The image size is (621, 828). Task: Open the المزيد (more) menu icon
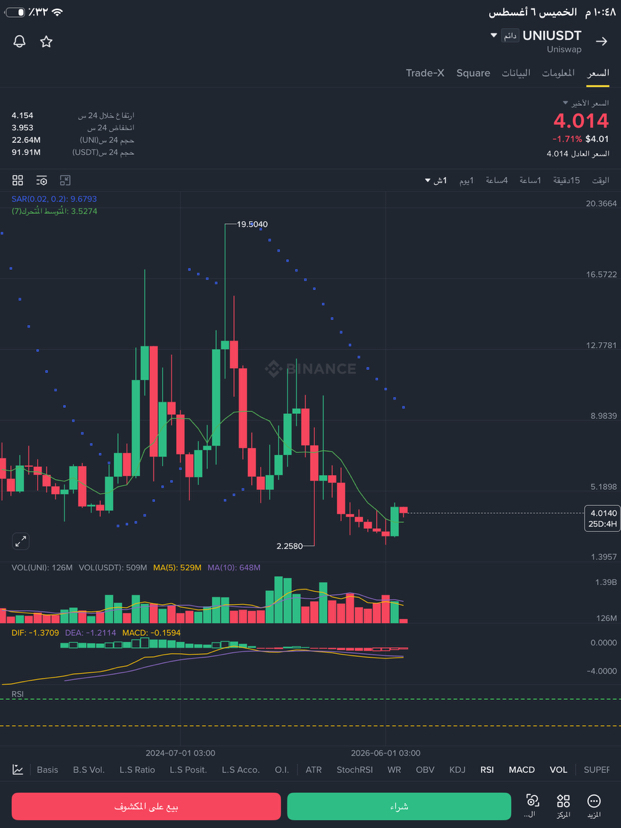(x=594, y=806)
